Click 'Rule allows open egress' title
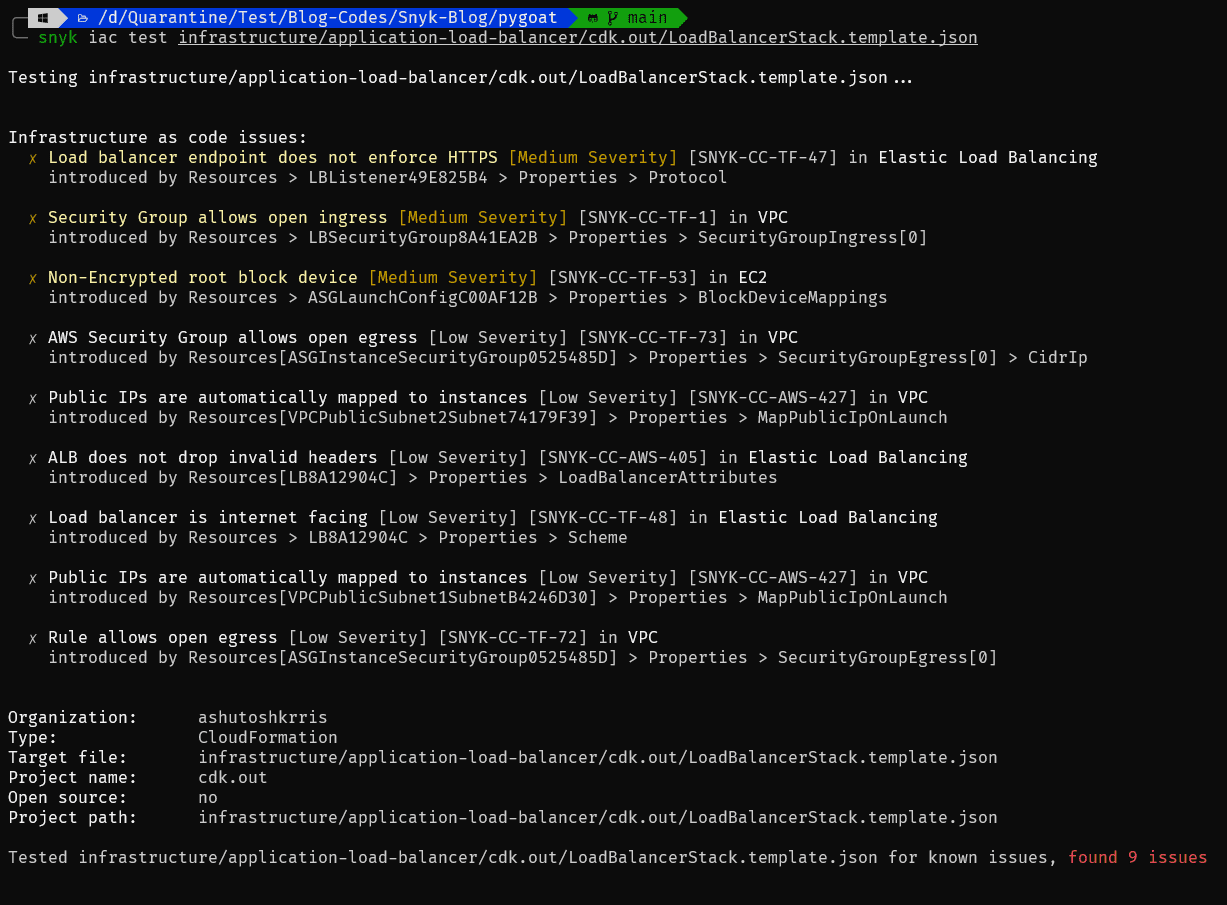Viewport: 1227px width, 905px height. [163, 637]
